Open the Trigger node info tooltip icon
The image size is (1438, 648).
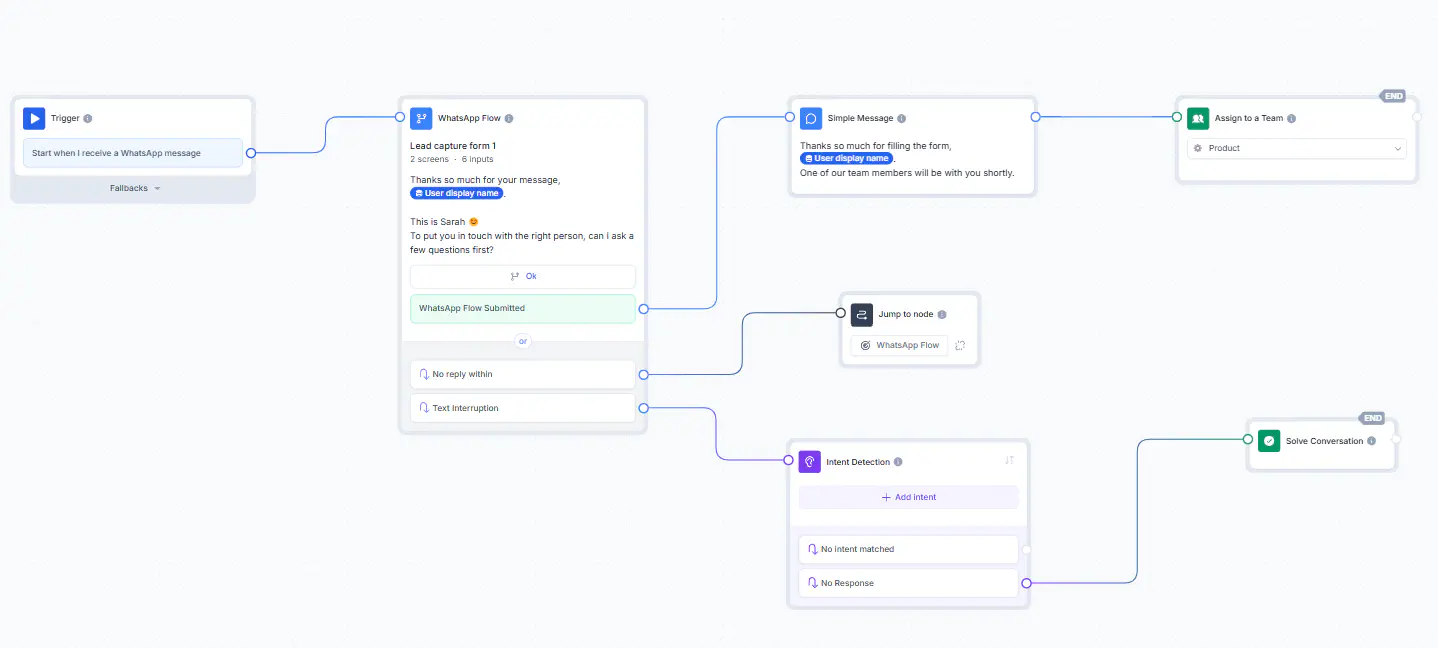(88, 118)
